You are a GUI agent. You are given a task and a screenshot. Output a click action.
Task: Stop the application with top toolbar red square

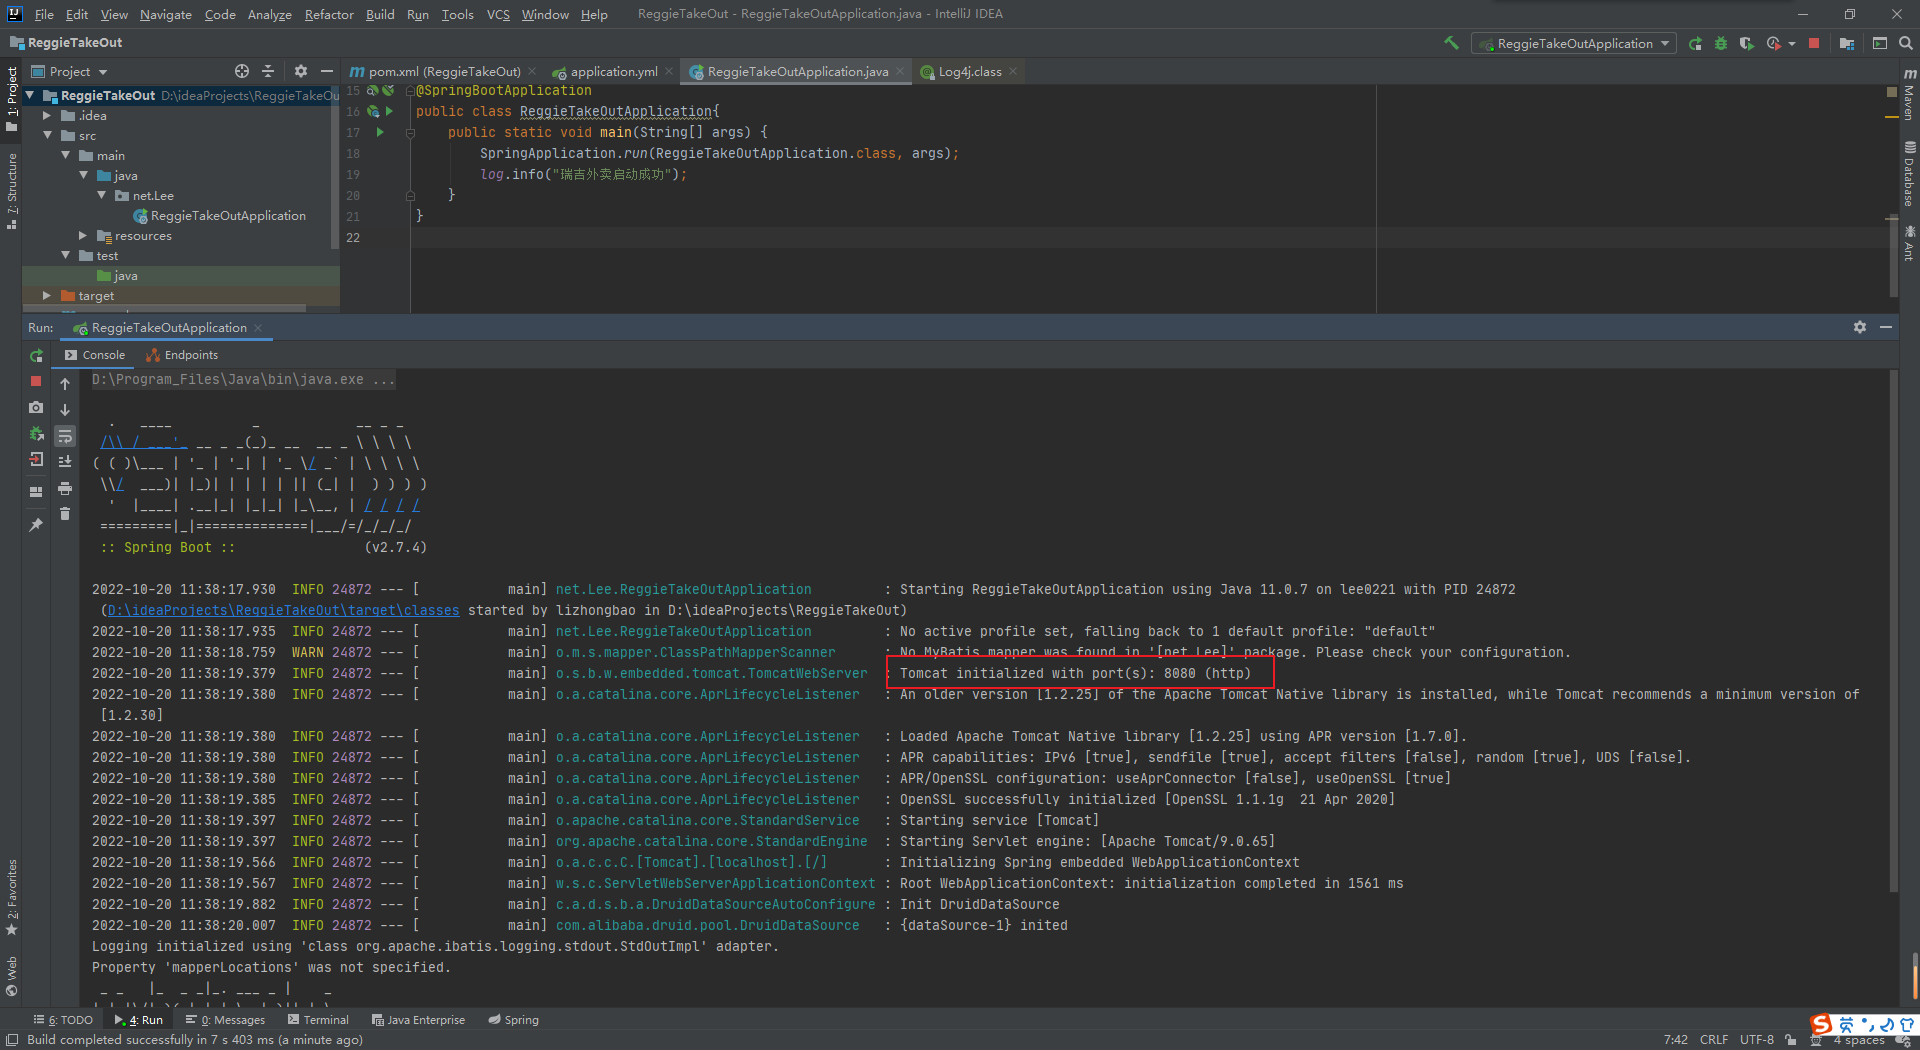pos(1814,43)
